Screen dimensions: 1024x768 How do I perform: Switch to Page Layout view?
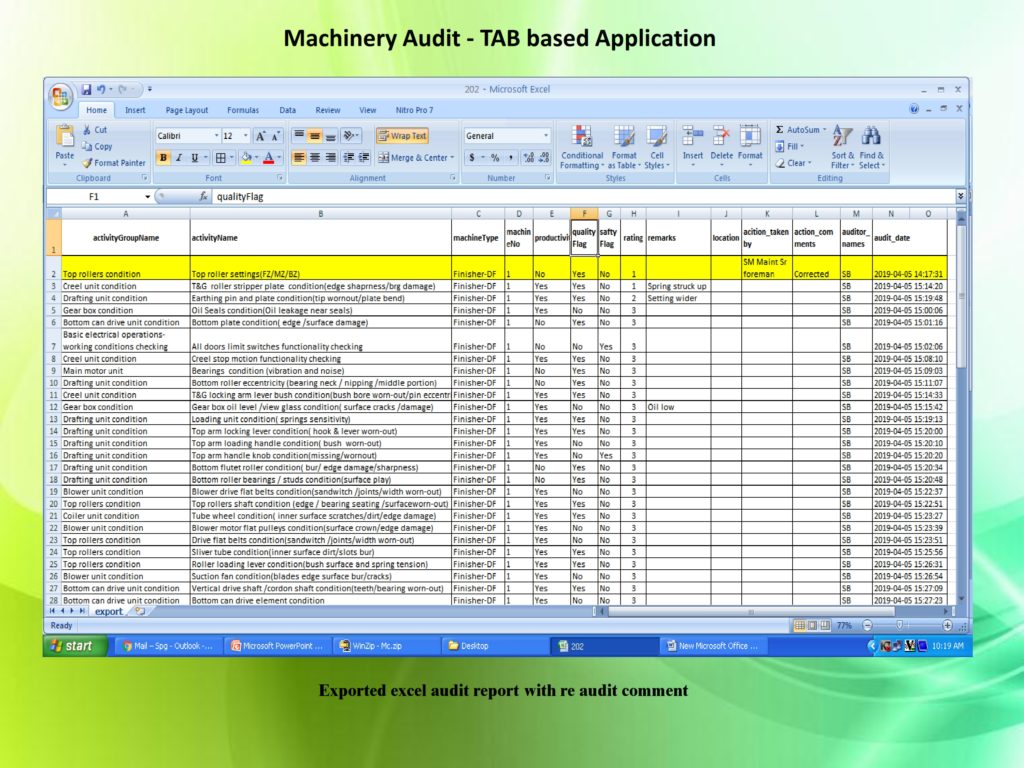click(x=812, y=626)
